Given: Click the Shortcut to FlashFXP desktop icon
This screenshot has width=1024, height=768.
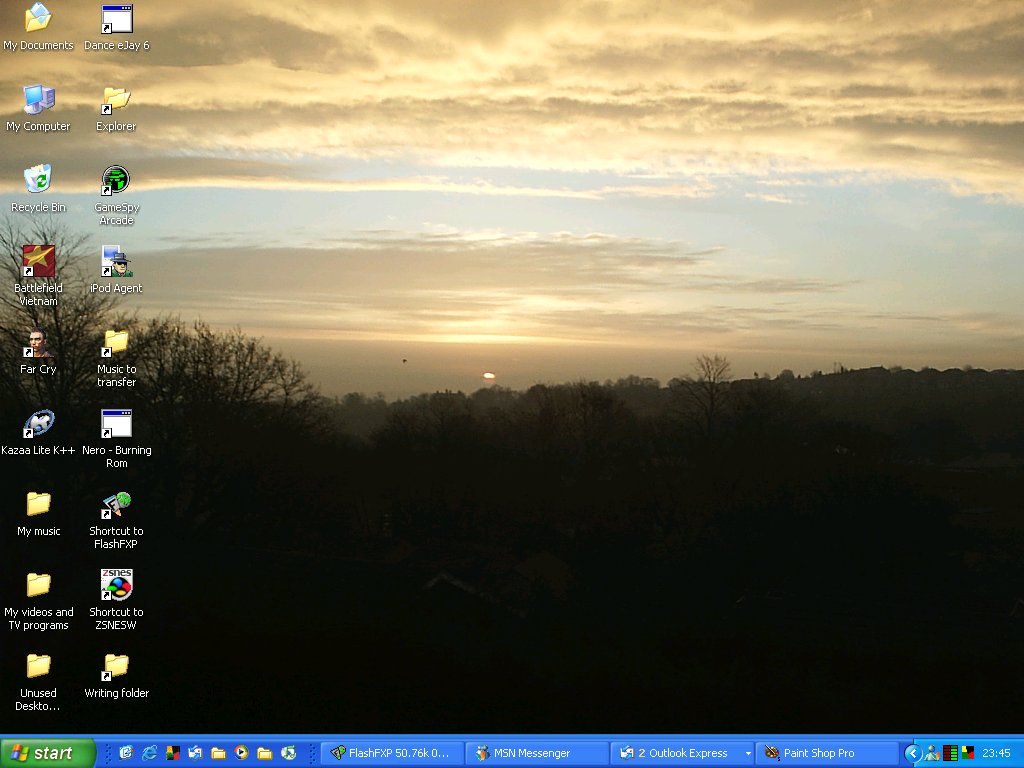Looking at the screenshot, I should (x=116, y=505).
